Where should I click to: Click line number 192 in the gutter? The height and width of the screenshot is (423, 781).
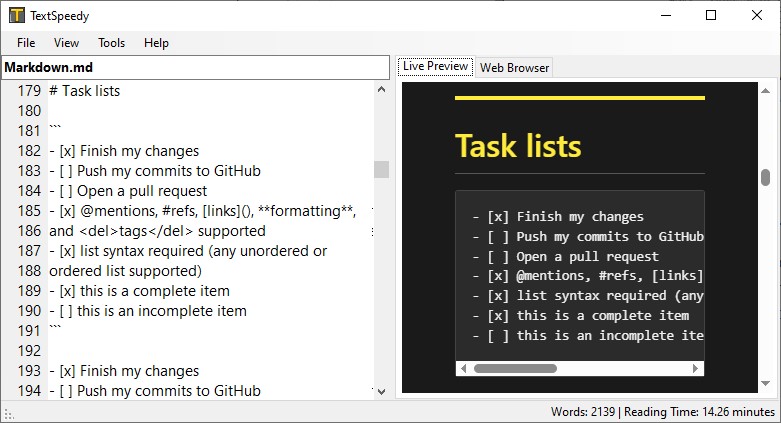29,351
